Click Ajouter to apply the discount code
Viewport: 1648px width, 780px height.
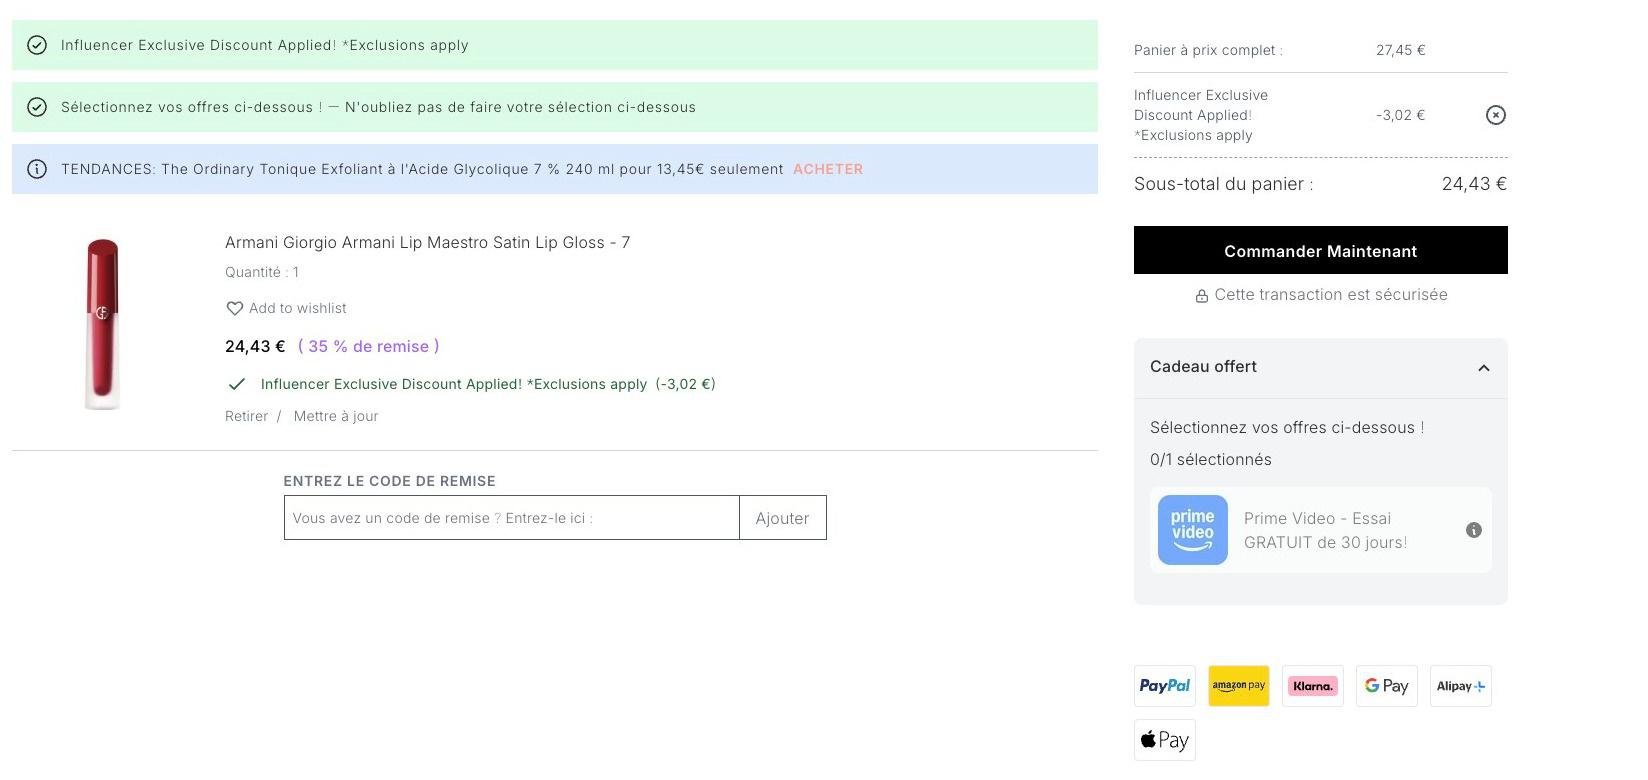(782, 518)
